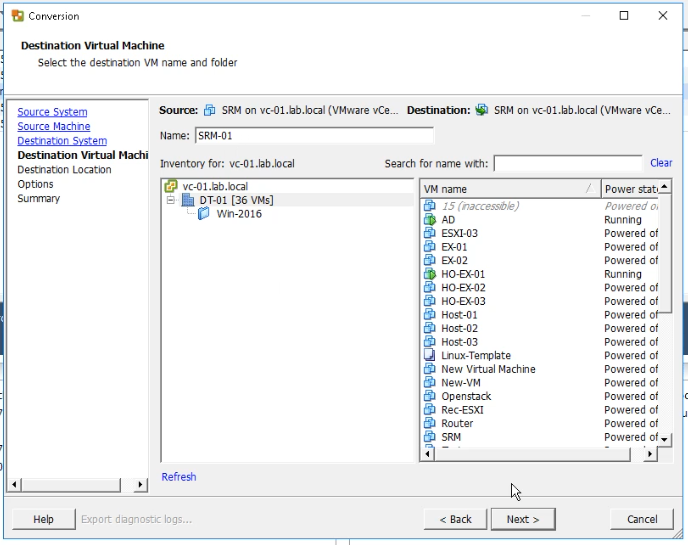This screenshot has height=545, width=688.
Task: Click the VM list scroll down arrow
Action: (x=665, y=439)
